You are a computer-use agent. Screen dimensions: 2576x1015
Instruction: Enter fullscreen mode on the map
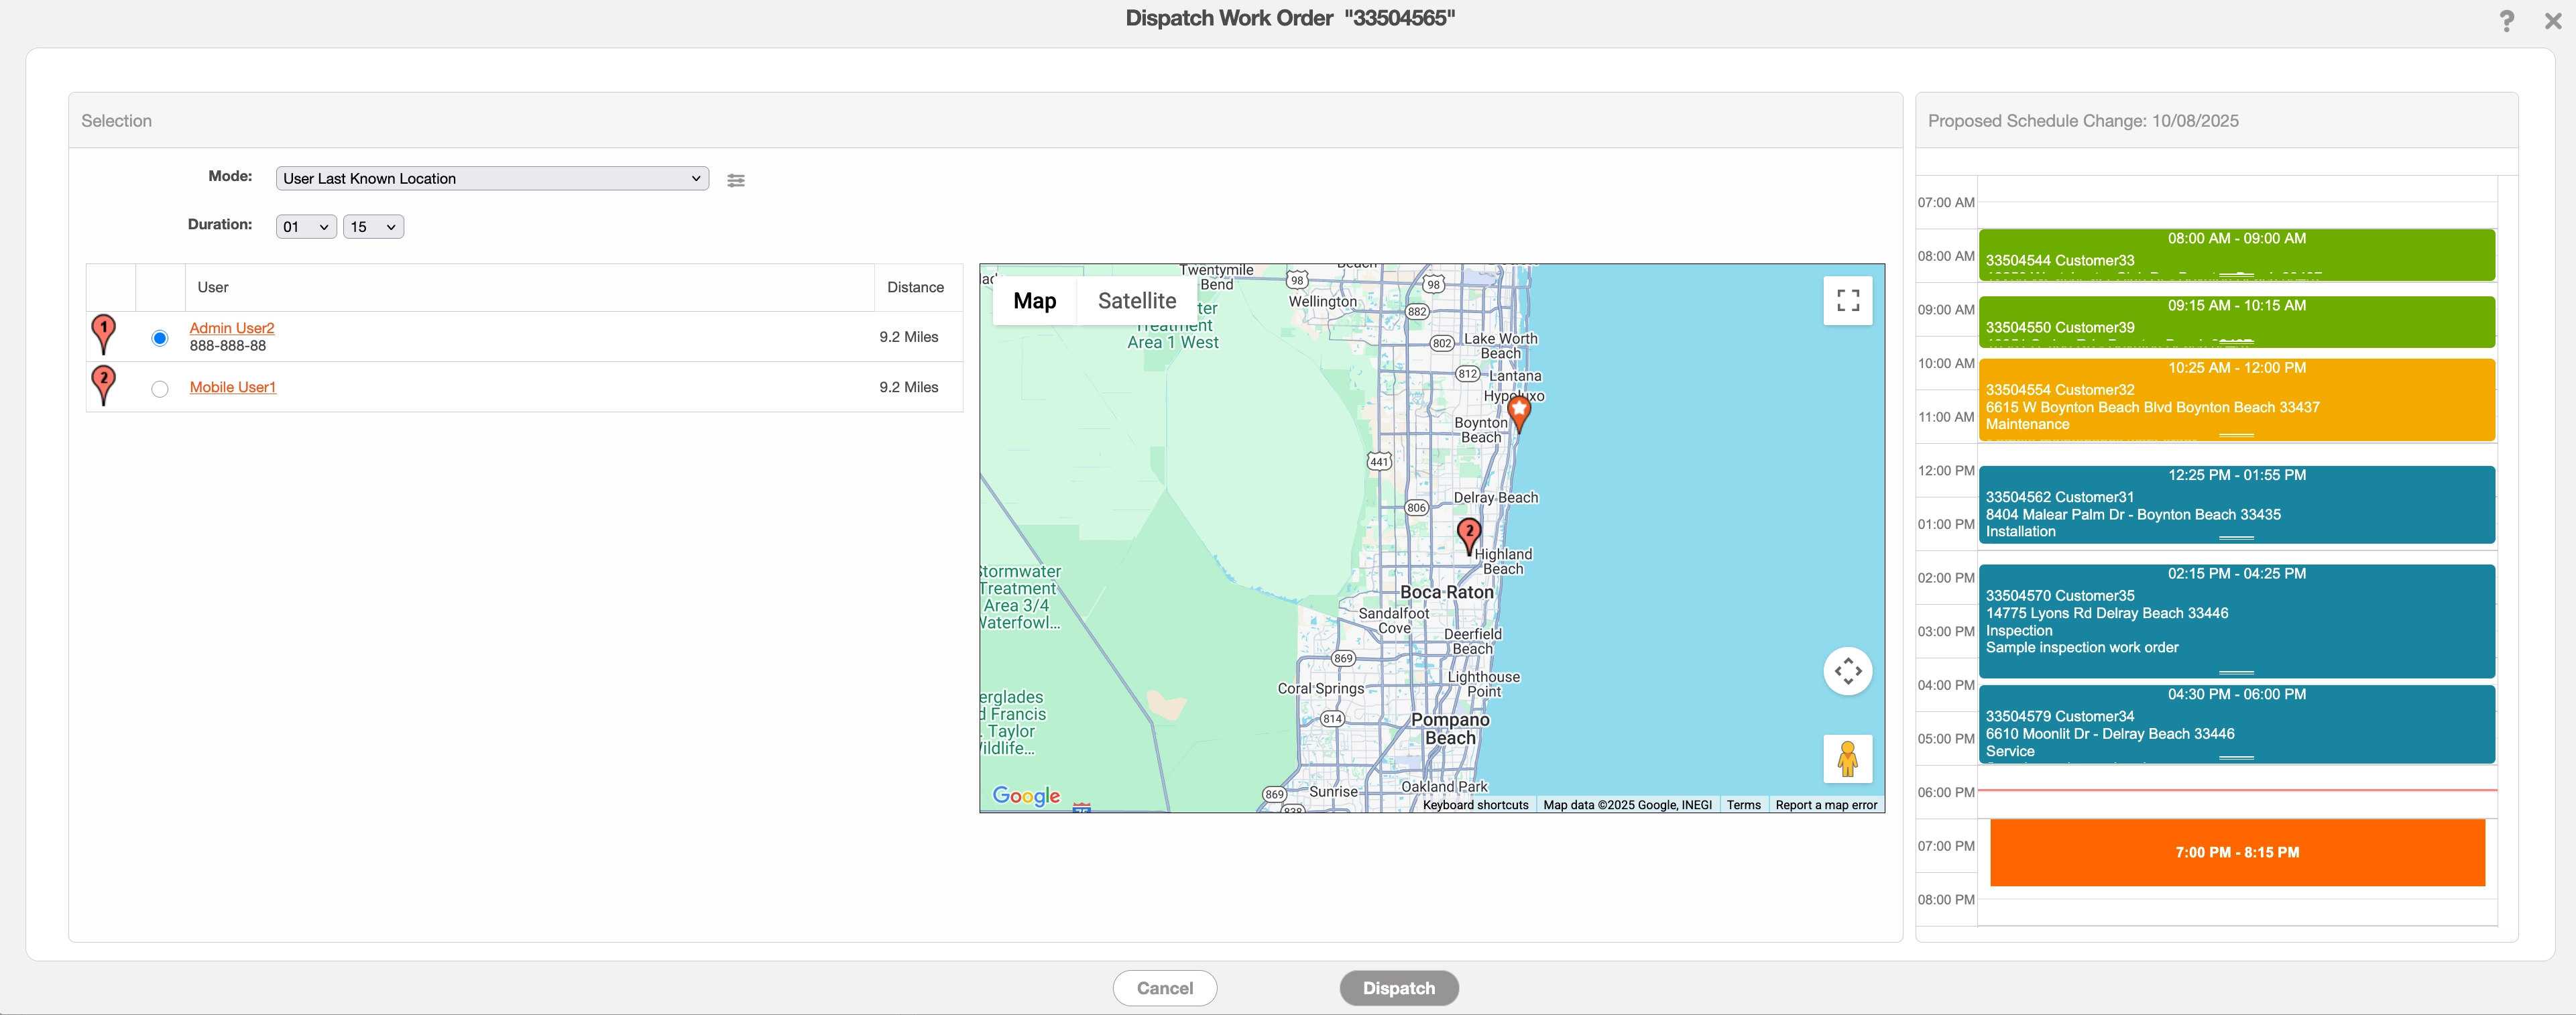[x=1847, y=300]
